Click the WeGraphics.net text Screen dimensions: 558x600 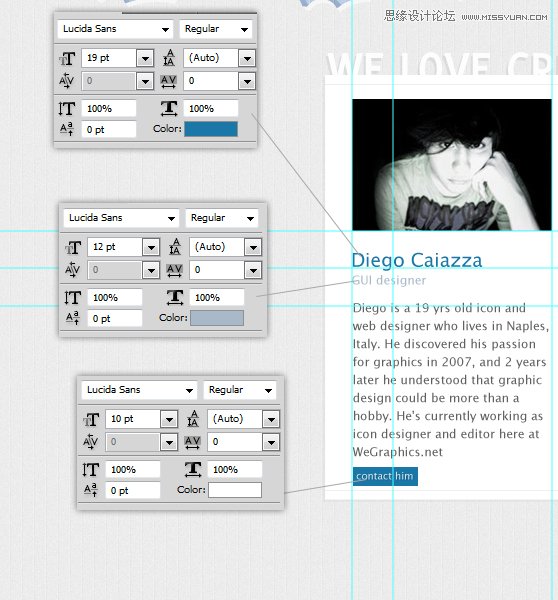pyautogui.click(x=398, y=452)
